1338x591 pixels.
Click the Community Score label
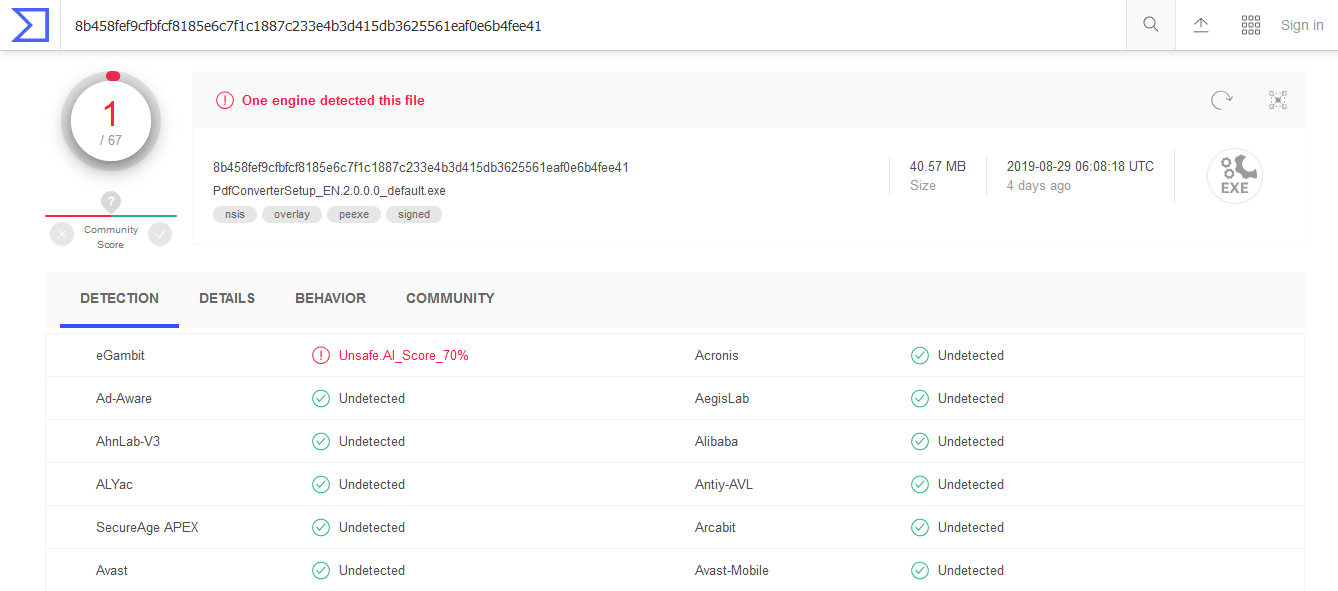(x=111, y=237)
